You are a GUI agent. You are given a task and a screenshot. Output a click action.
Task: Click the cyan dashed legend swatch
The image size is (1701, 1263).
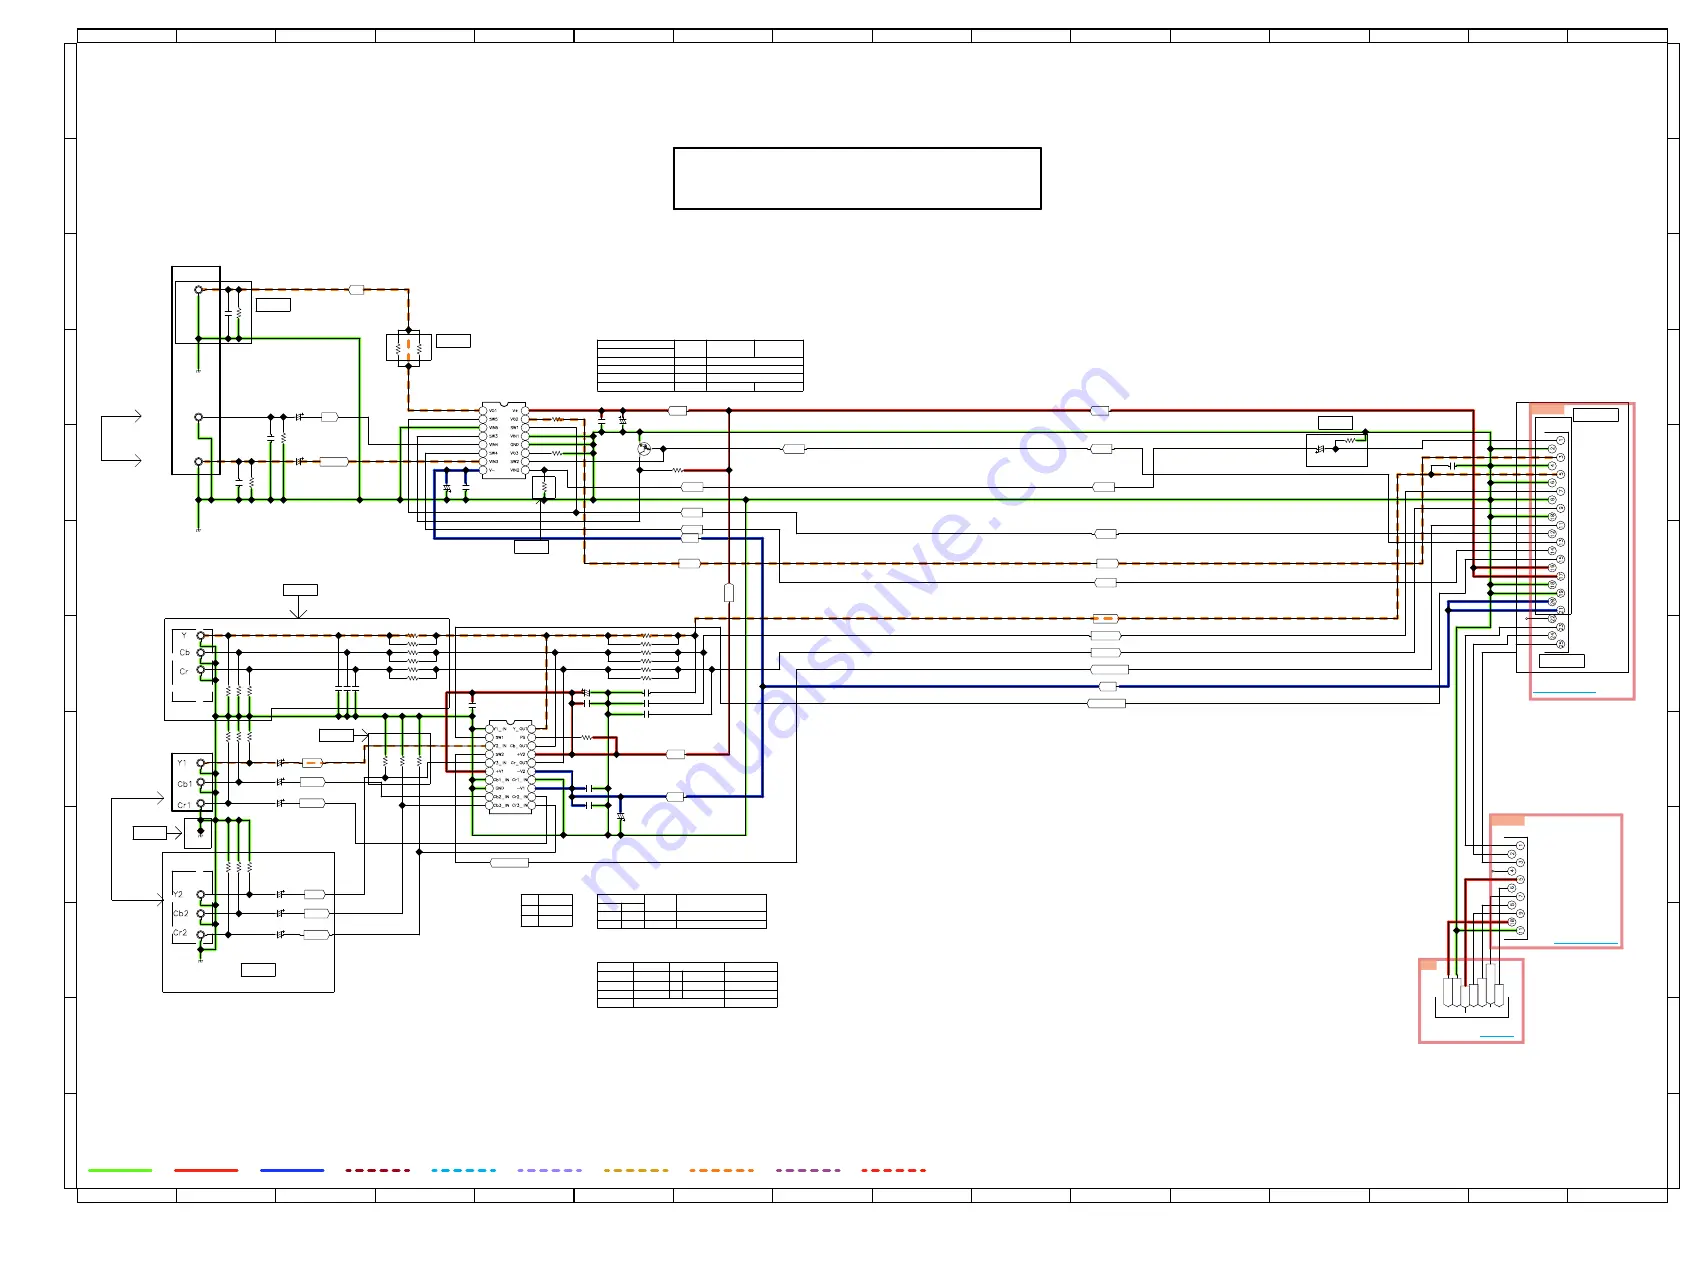[464, 1170]
